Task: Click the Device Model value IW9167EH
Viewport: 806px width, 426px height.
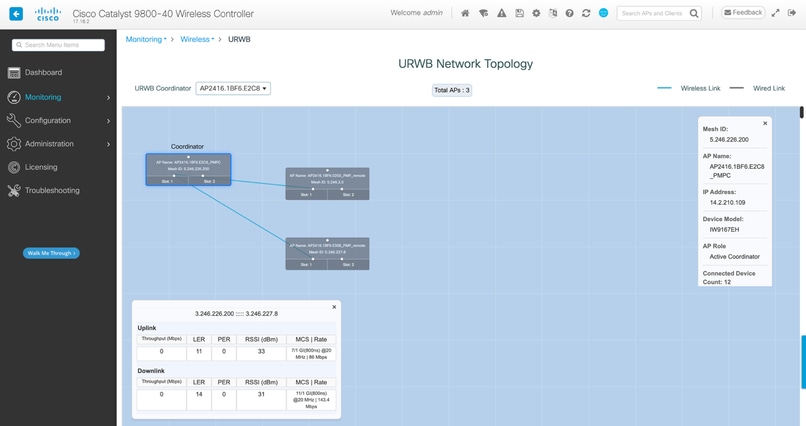Action: point(724,230)
